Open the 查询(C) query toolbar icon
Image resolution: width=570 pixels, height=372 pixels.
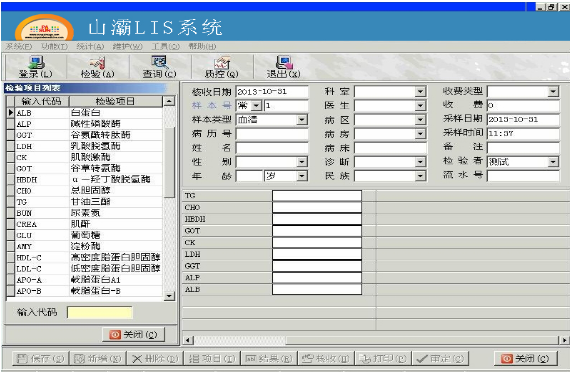coord(159,67)
